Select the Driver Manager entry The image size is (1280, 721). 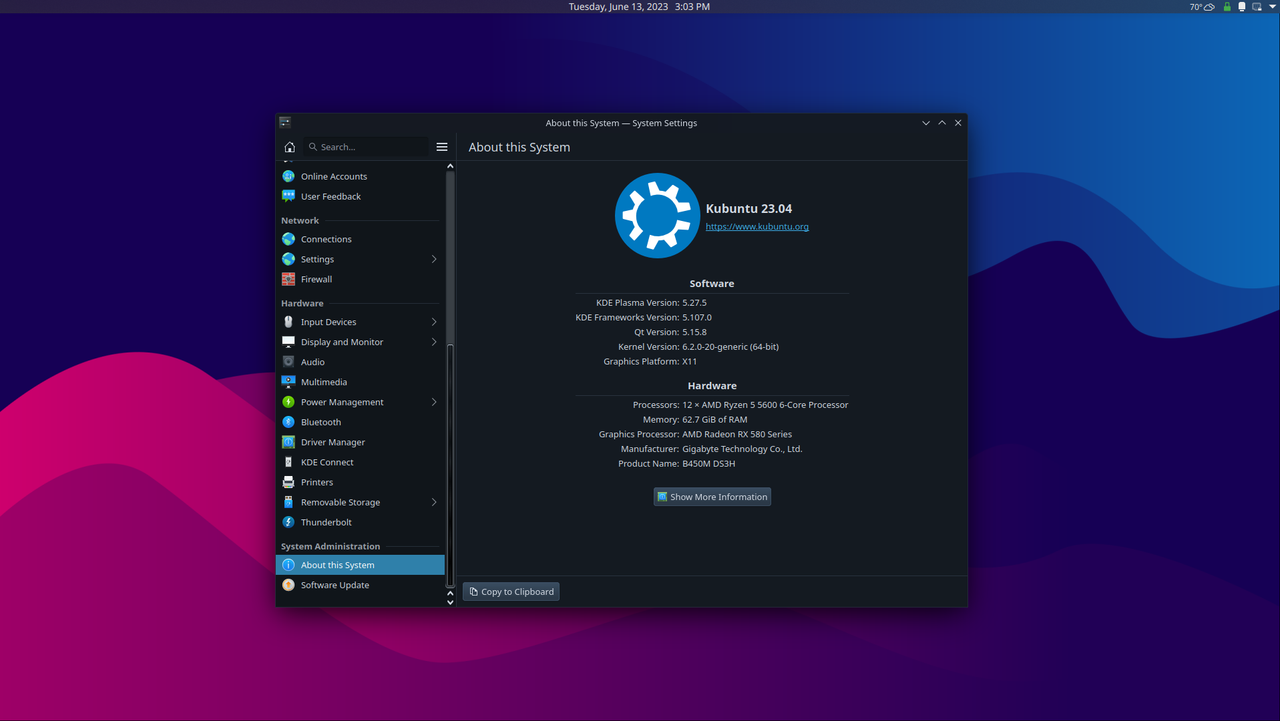360,442
